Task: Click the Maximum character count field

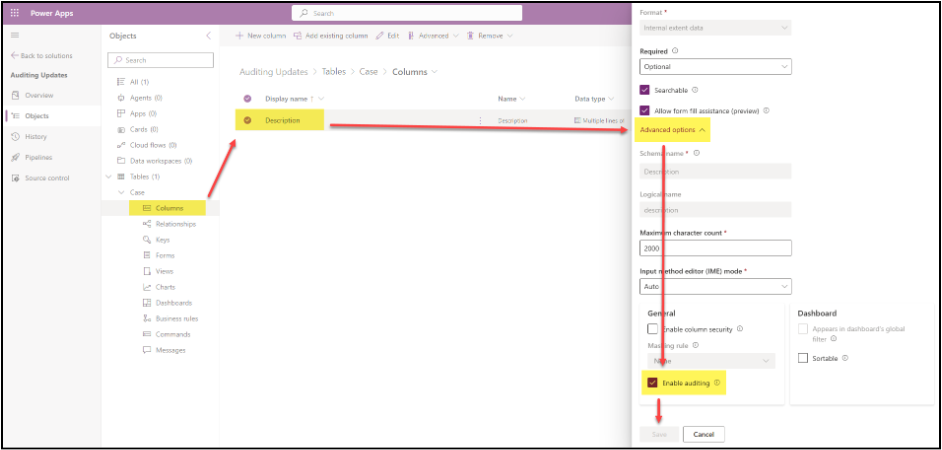Action: pos(715,248)
